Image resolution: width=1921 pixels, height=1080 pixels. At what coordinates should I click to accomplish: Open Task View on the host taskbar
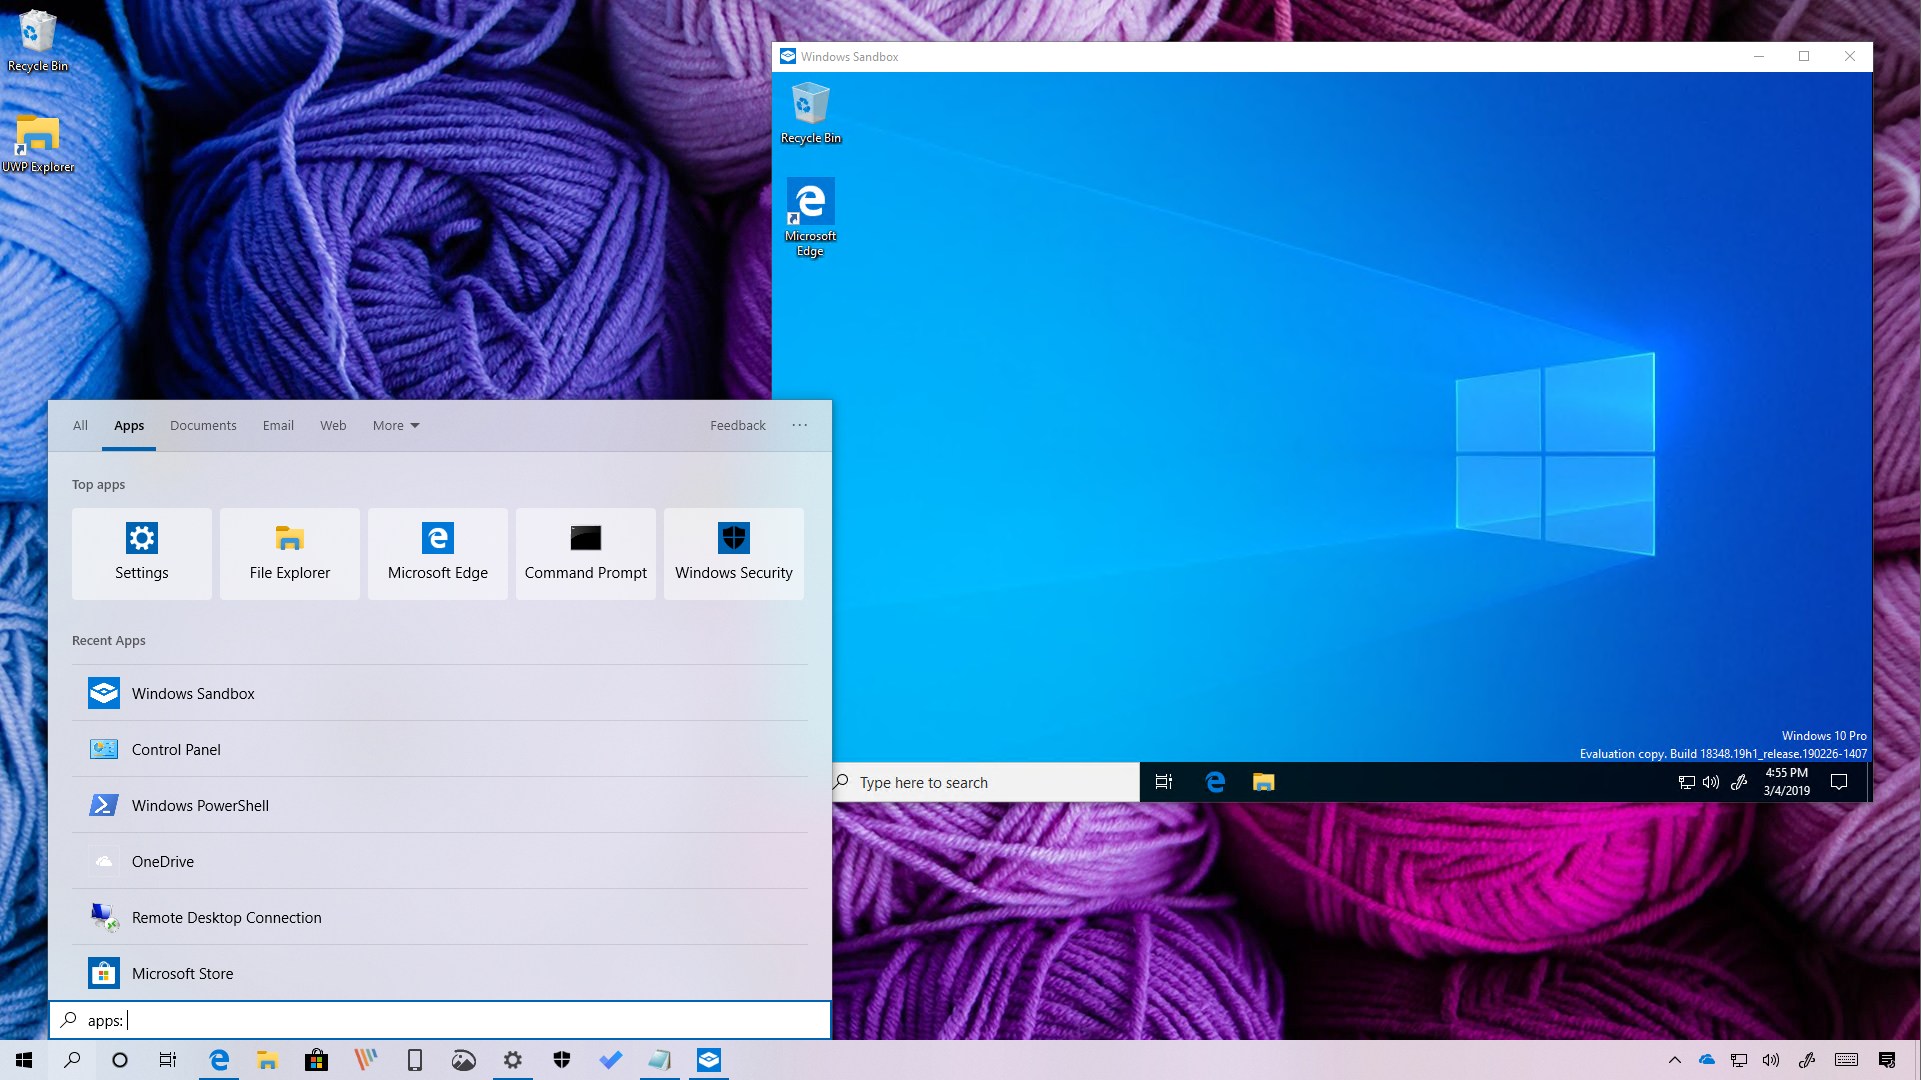coord(168,1060)
